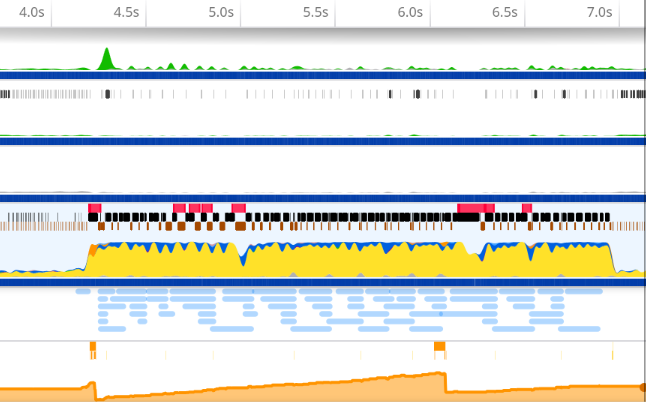Inspect the tall green spike near 4.4s
Screen dimensions: 646x402
pyautogui.click(x=107, y=60)
